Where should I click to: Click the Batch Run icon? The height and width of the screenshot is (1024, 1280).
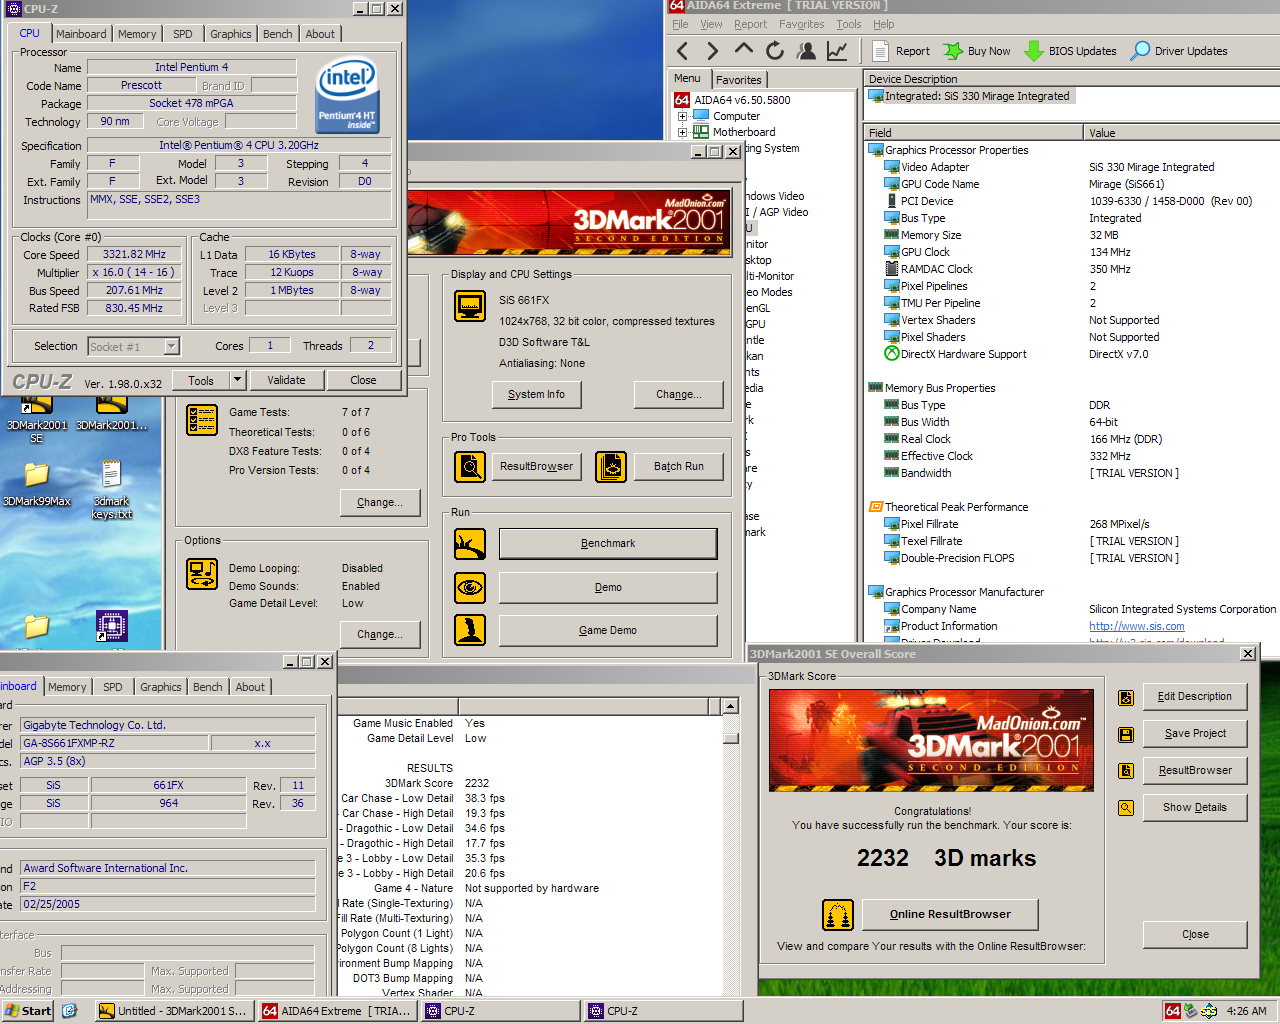pos(611,466)
